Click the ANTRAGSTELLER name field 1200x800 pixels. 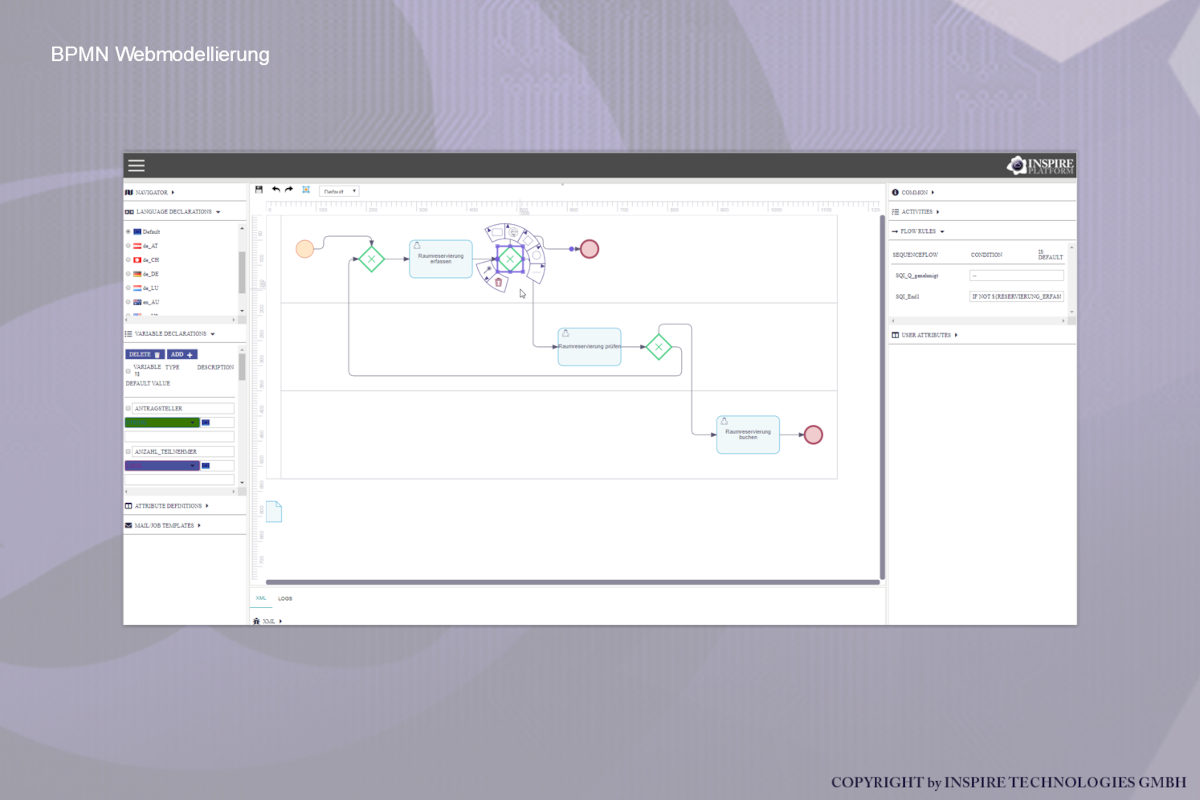[183, 408]
